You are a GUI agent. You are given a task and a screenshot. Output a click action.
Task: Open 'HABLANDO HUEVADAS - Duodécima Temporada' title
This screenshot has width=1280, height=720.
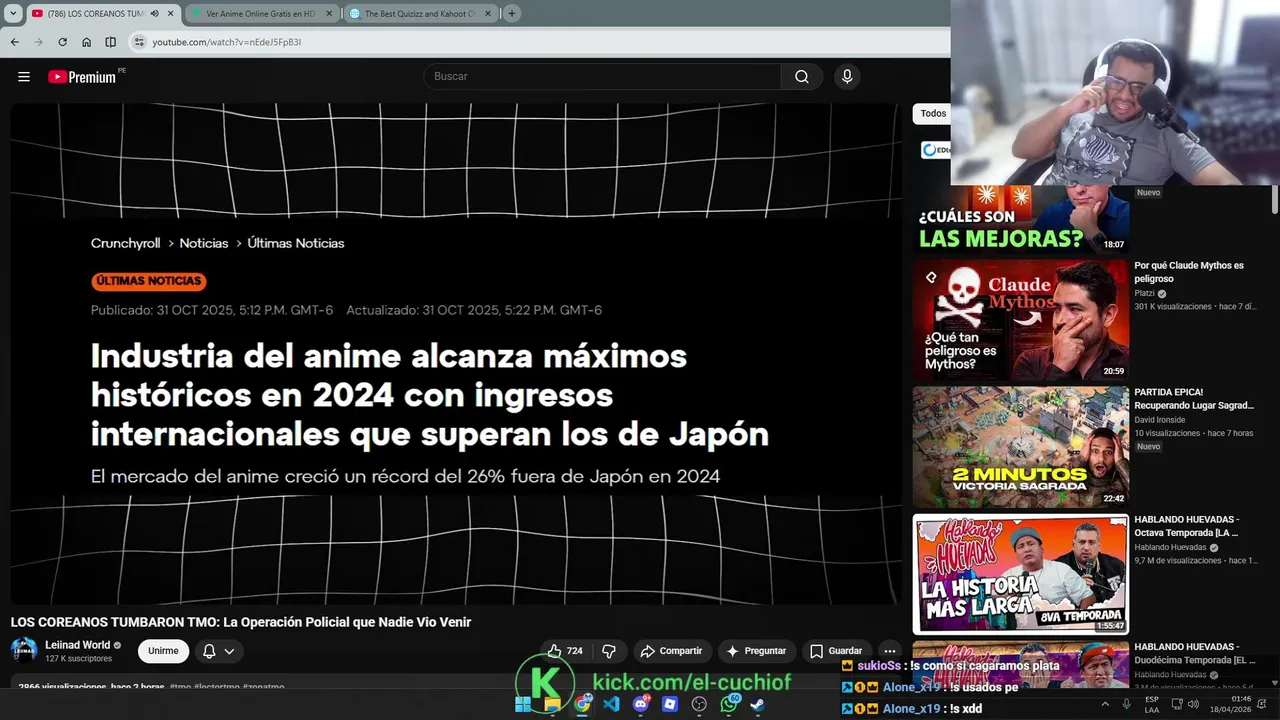pos(1195,653)
